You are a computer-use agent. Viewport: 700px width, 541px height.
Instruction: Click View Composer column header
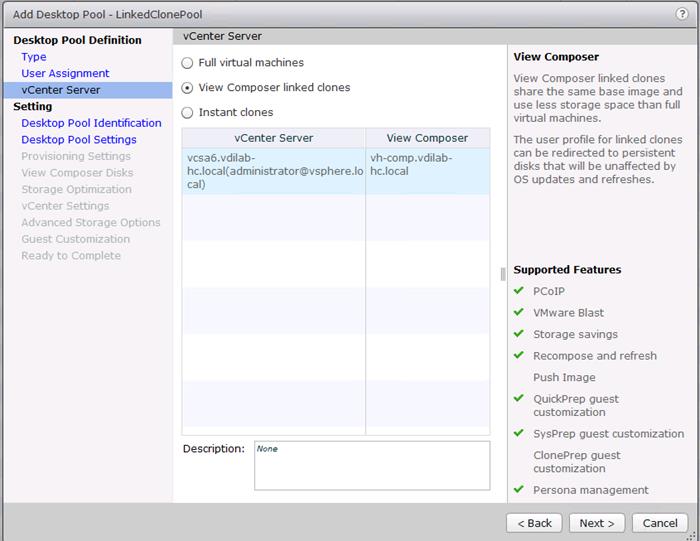tap(427, 138)
